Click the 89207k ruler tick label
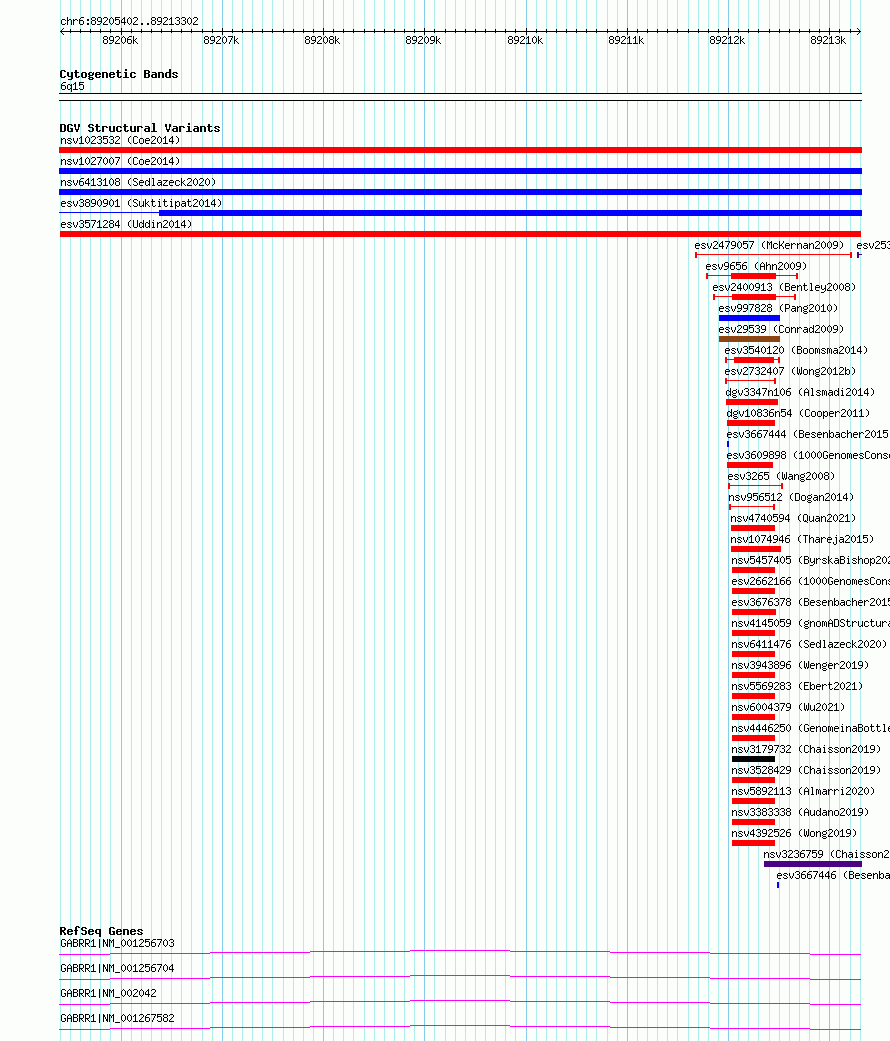This screenshot has width=890, height=1041. click(x=221, y=40)
